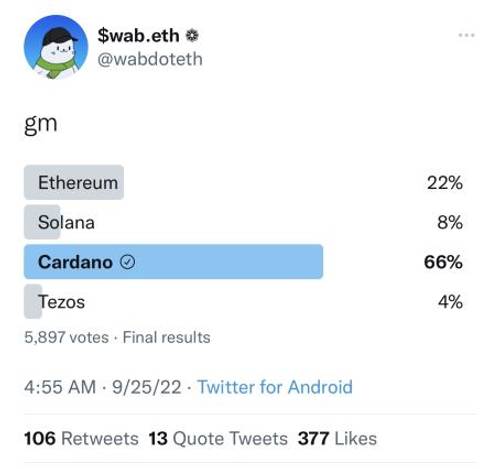The image size is (500, 469).
Task: Click the Final results label
Action: 166,337
